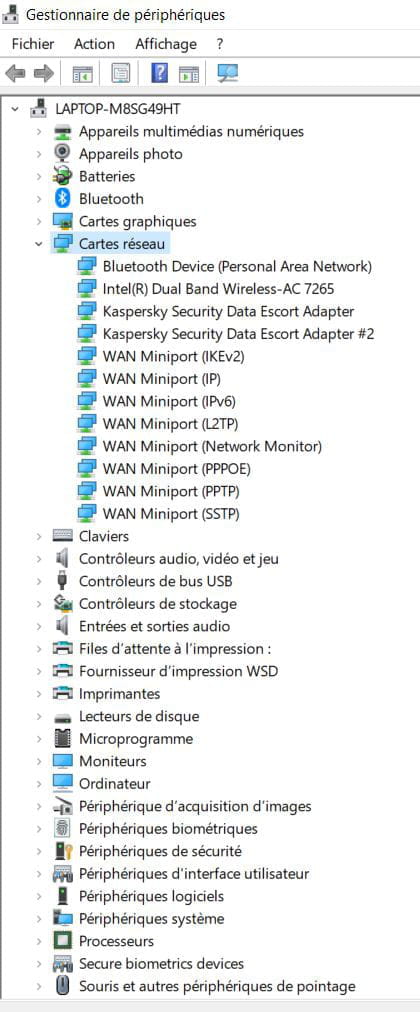
Task: Click the Appareils photo webcam icon
Action: pyautogui.click(x=63, y=154)
